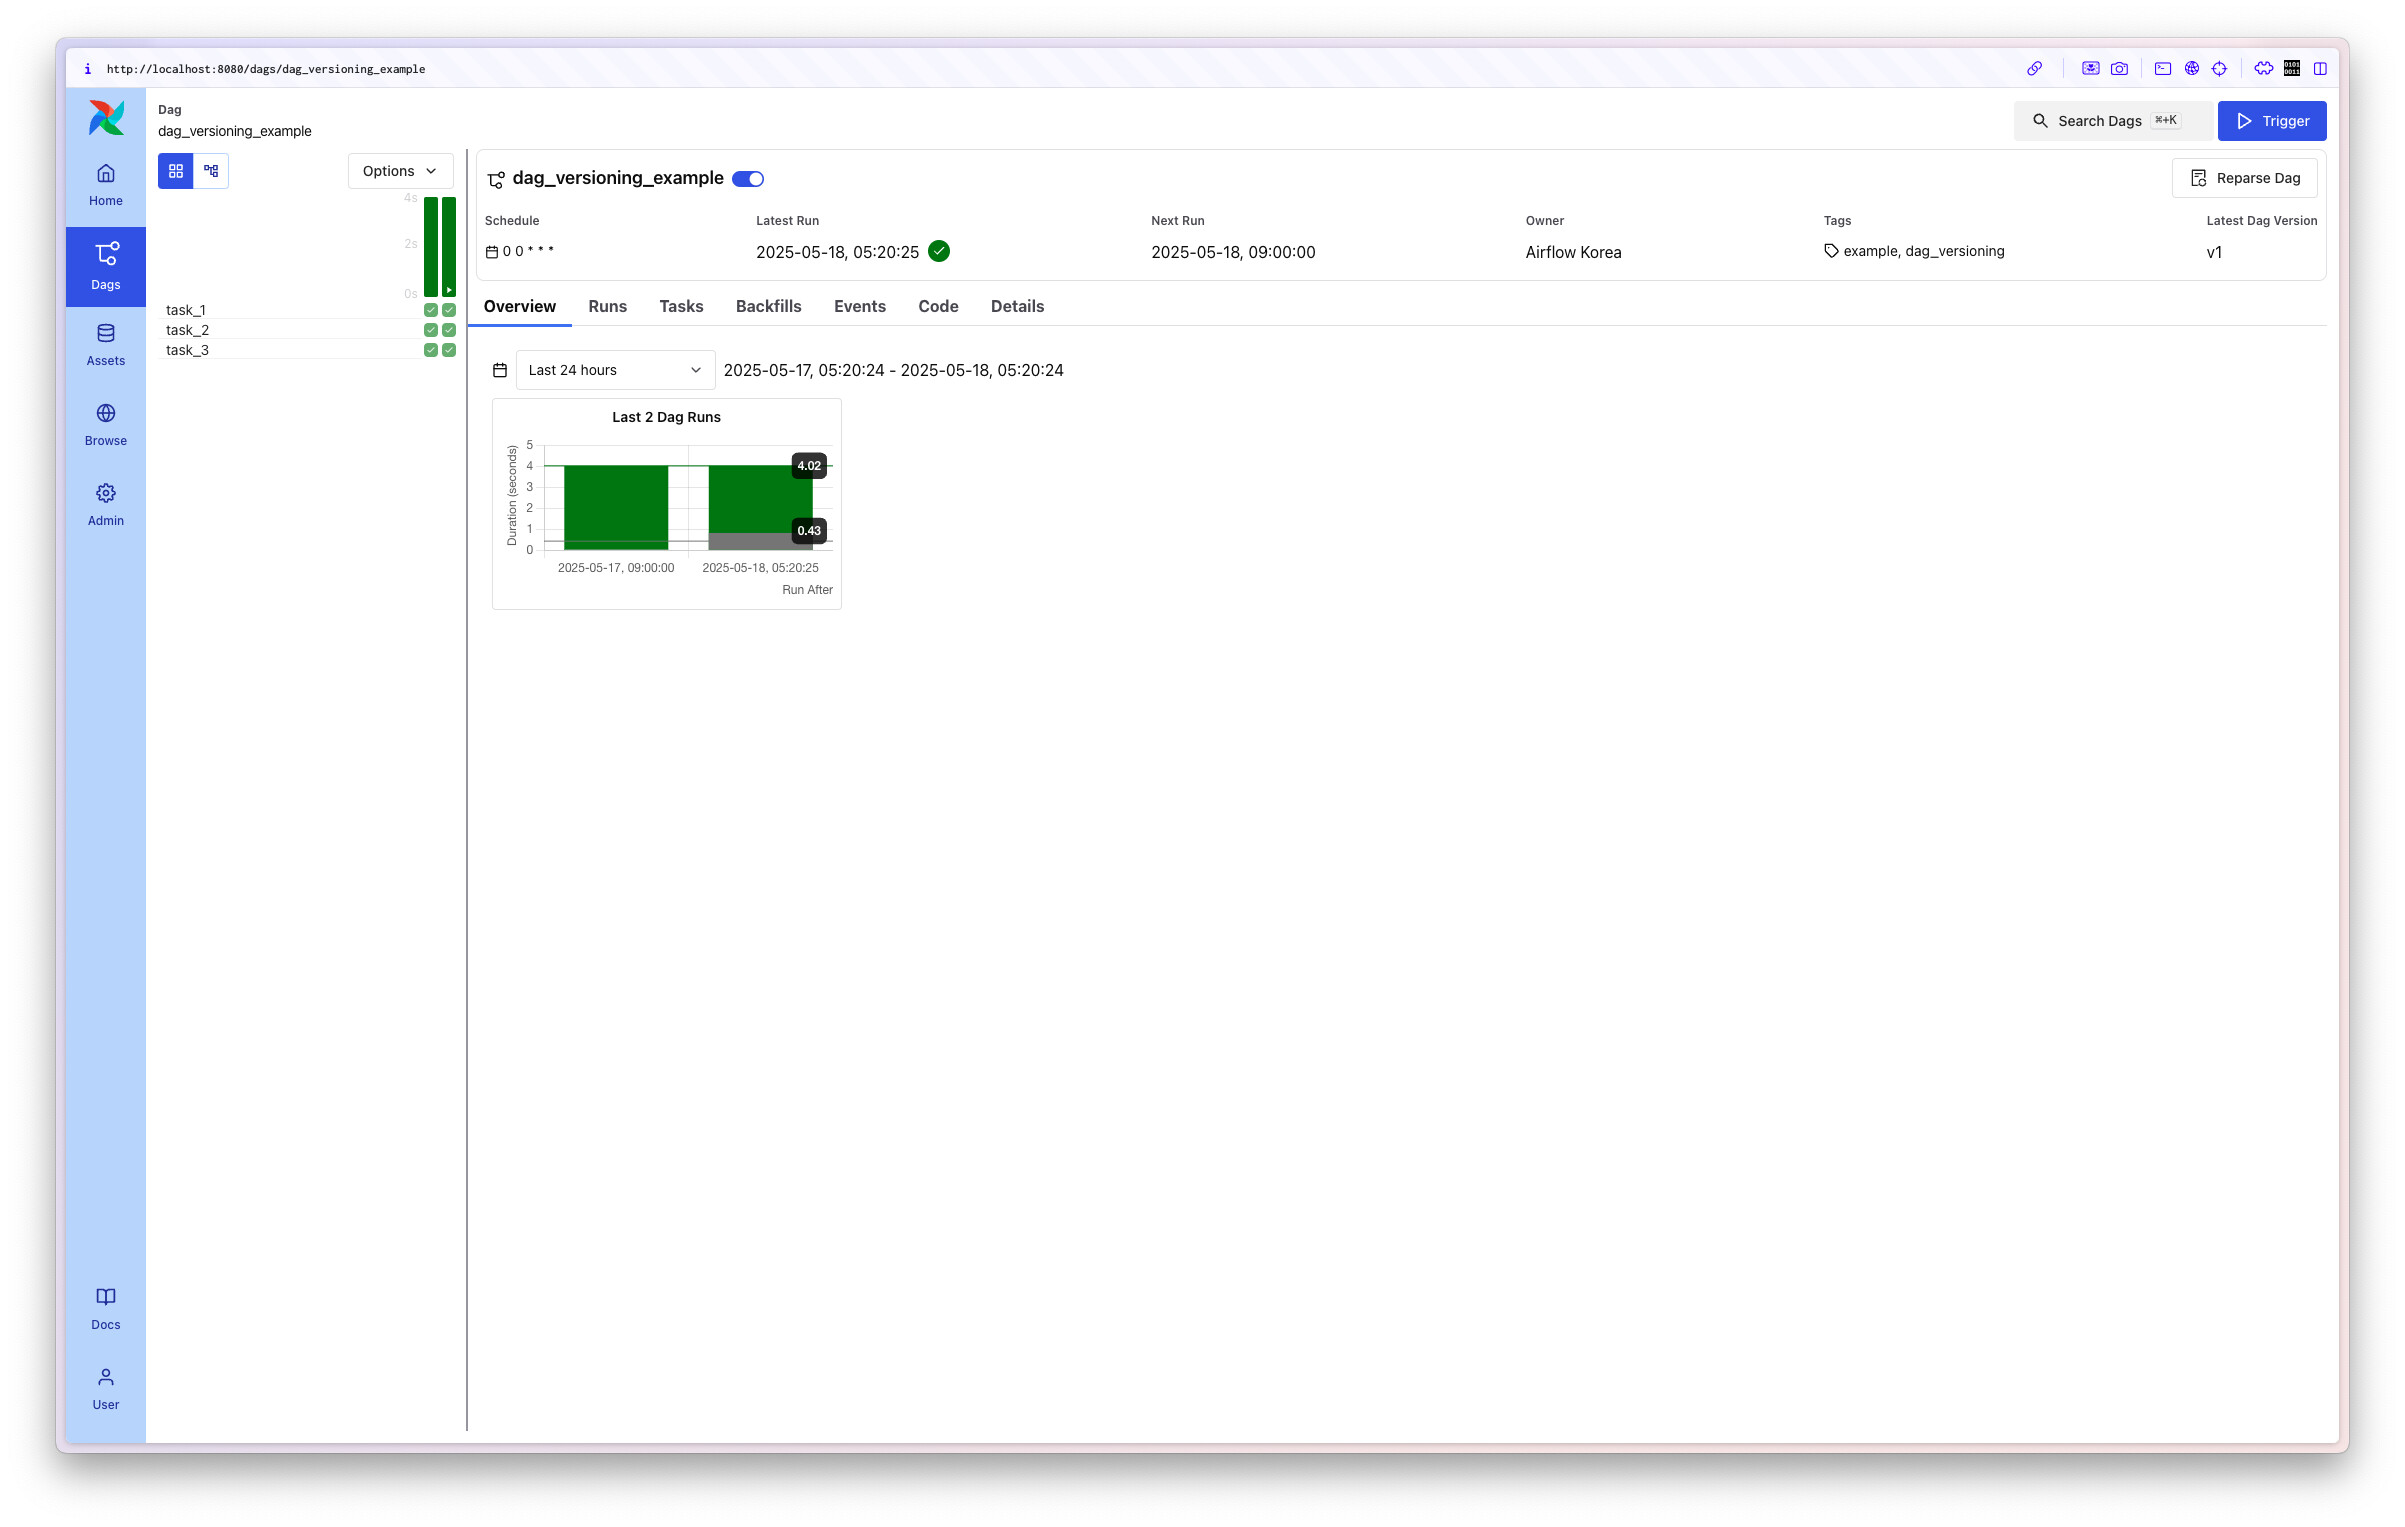Screen dimensions: 2405x1527
Task: Open the Details tab
Action: point(1017,306)
